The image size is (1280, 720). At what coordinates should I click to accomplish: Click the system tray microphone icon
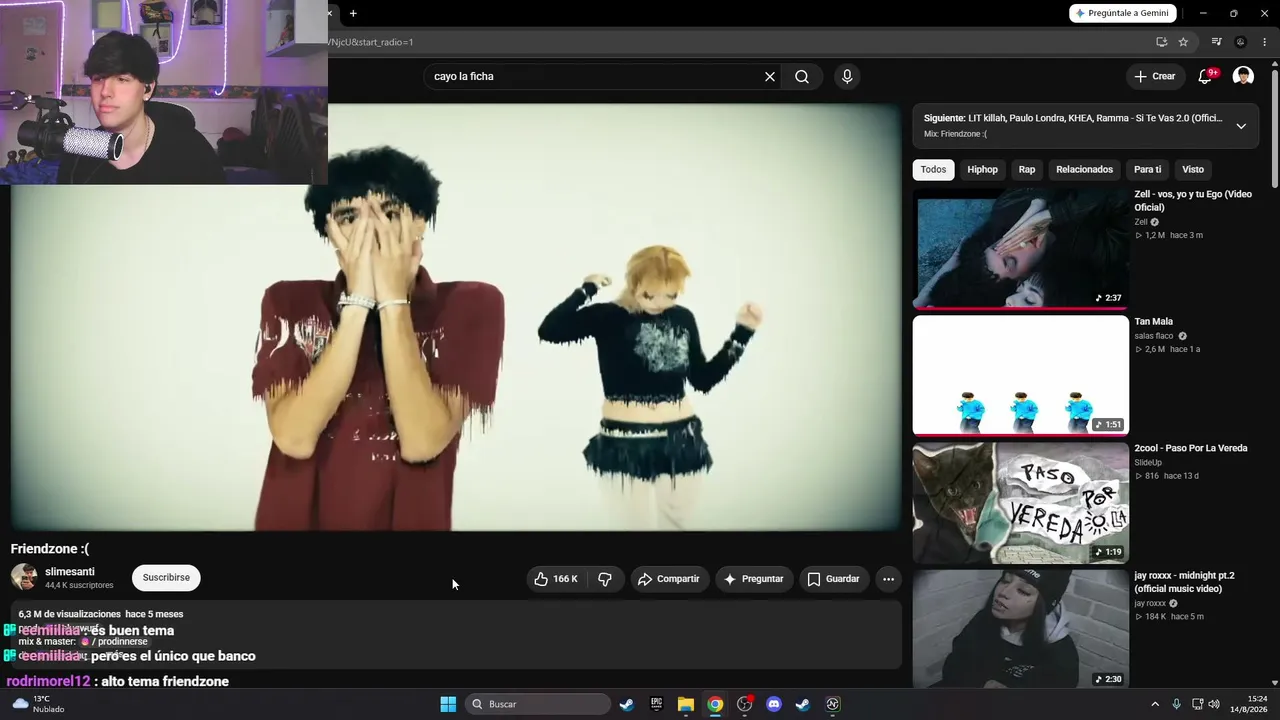click(x=1176, y=704)
